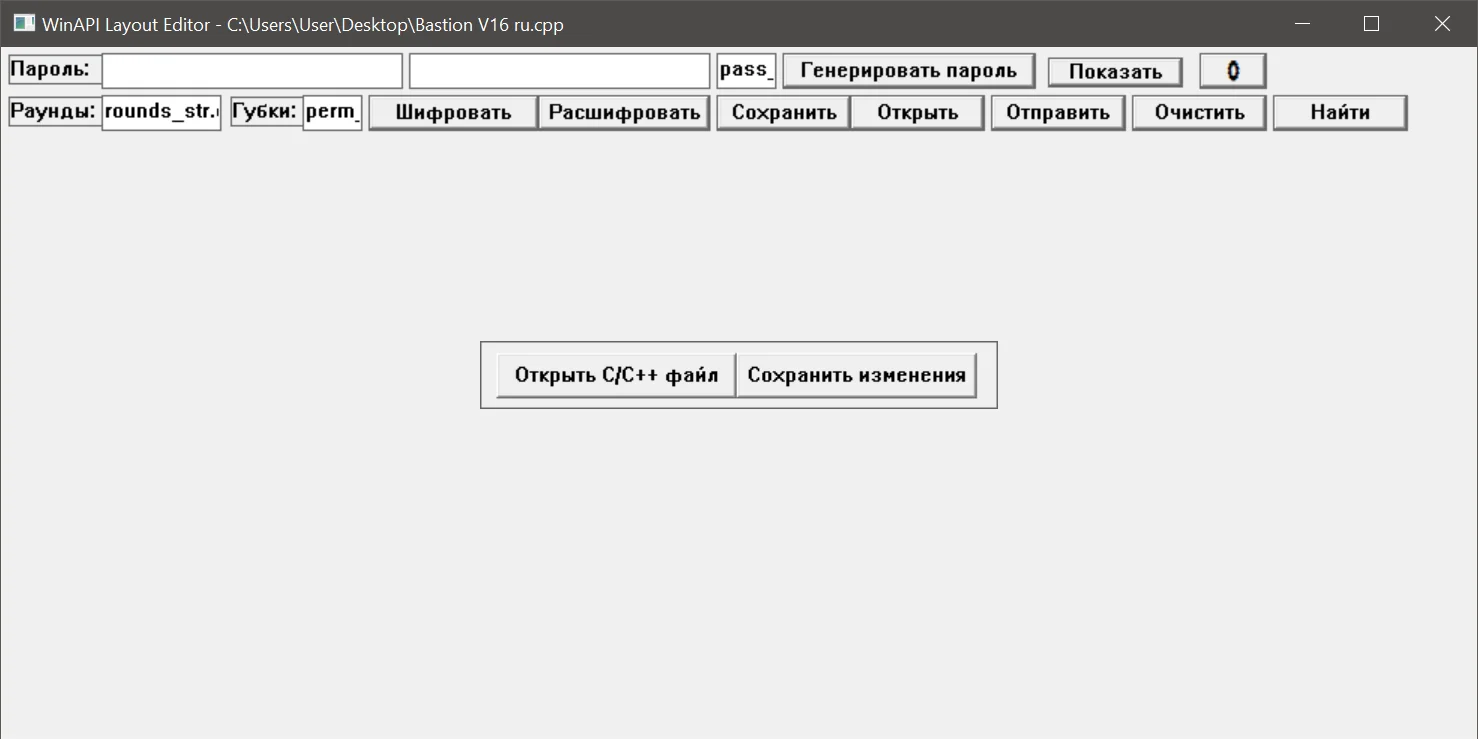Click the Показать button

[x=1115, y=72]
